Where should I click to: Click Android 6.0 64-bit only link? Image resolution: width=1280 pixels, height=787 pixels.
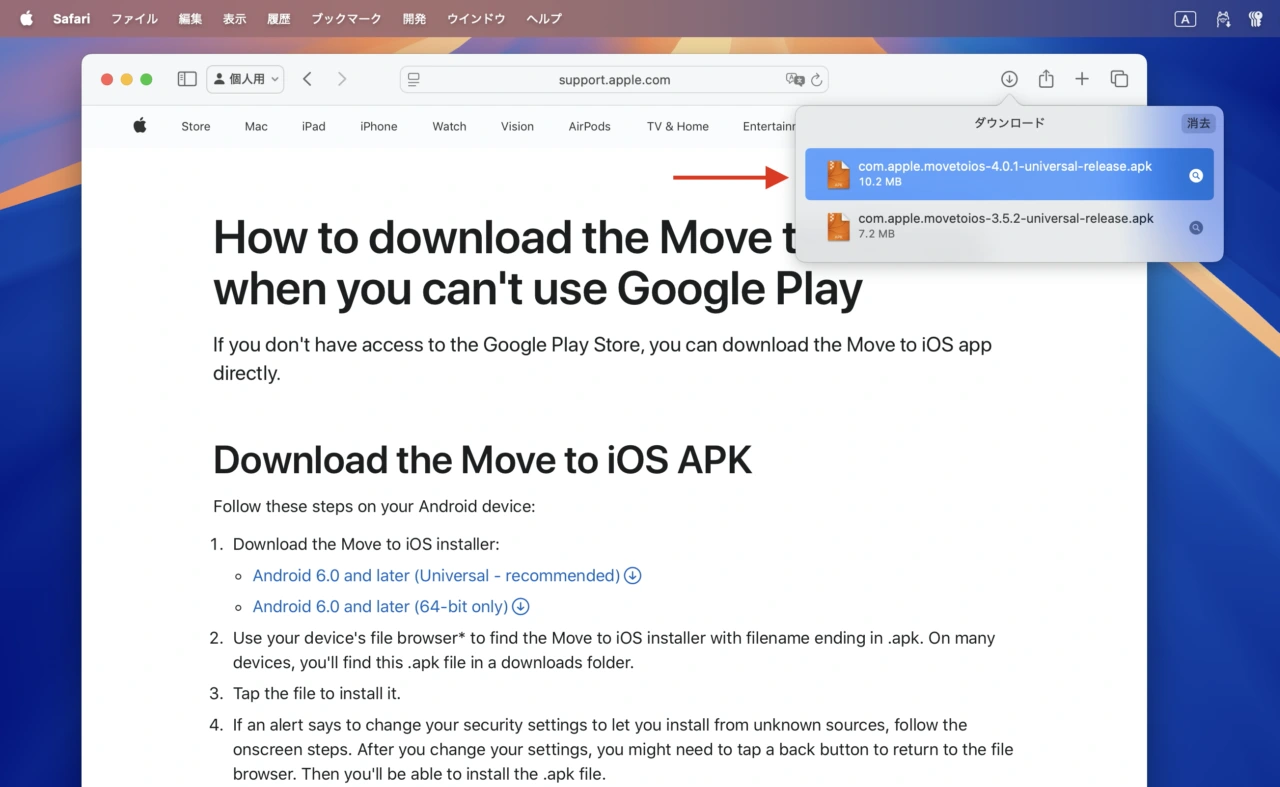click(380, 607)
